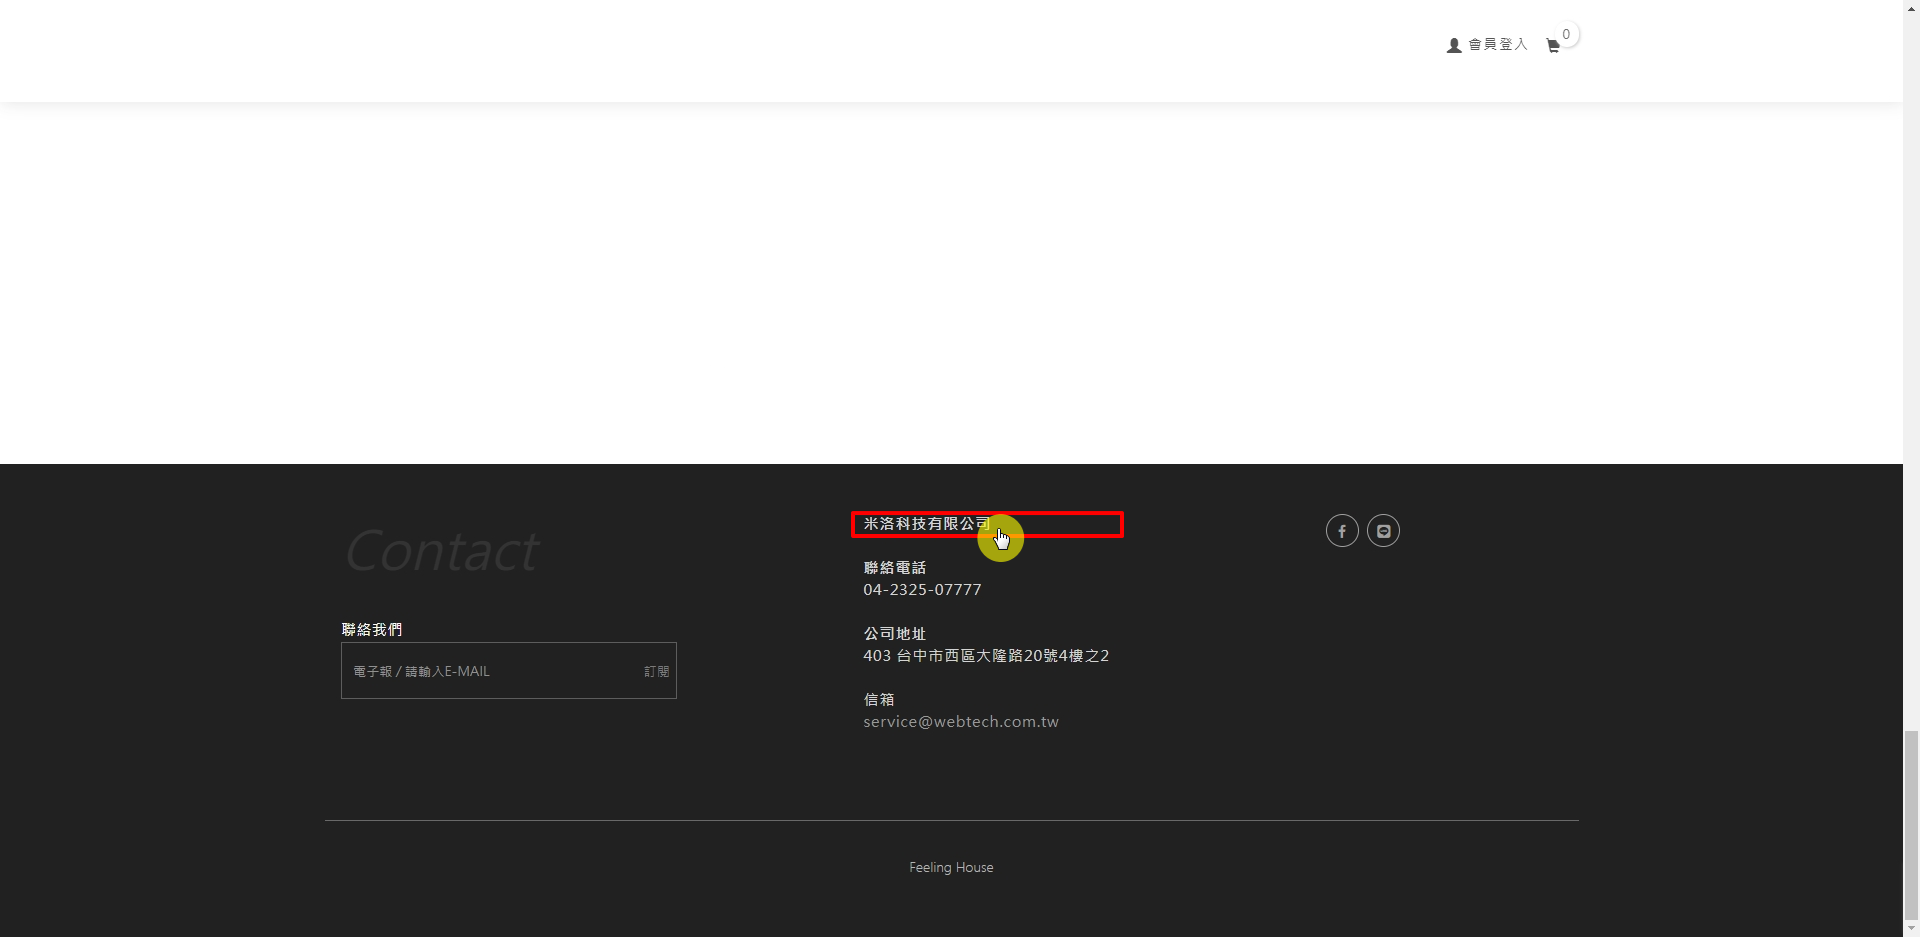Click the vertical scrollbar thumb
Screen dimensions: 1920x937
[1911, 824]
